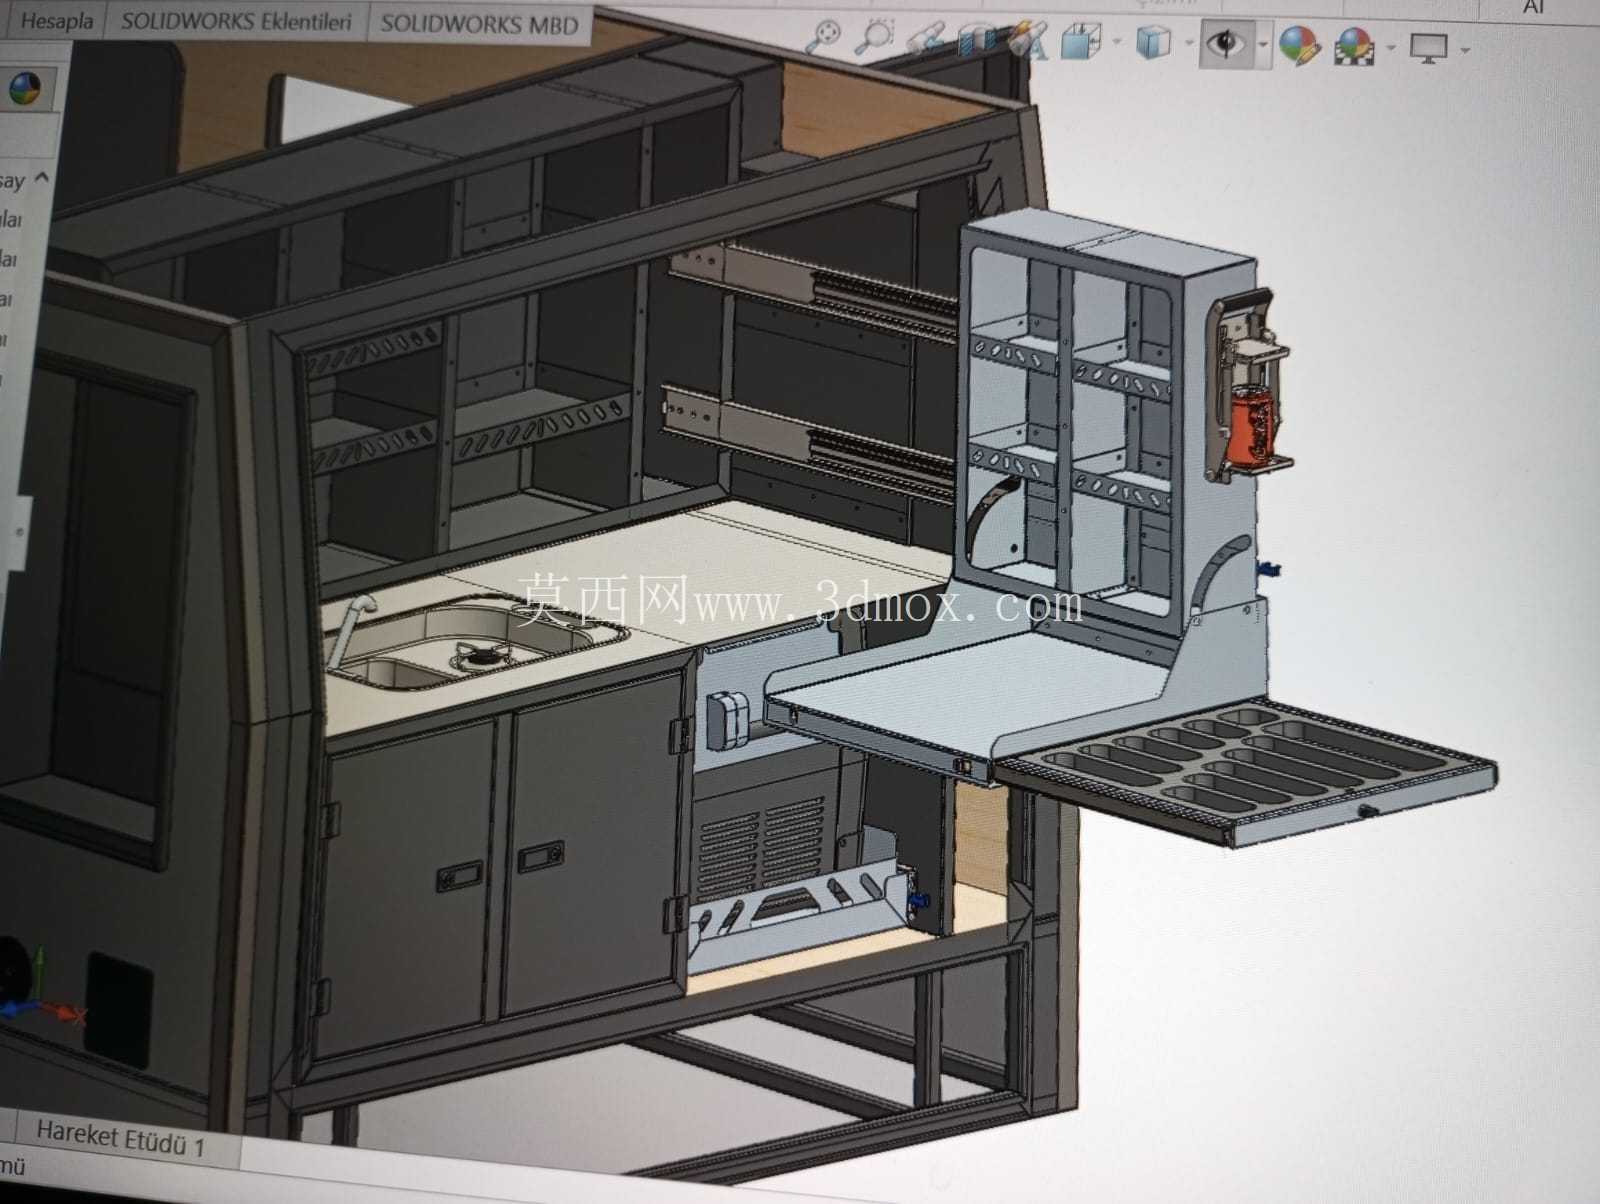The height and width of the screenshot is (1204, 1600).
Task: Expand the Hide/Show Items dropdown arrow
Action: point(1262,45)
